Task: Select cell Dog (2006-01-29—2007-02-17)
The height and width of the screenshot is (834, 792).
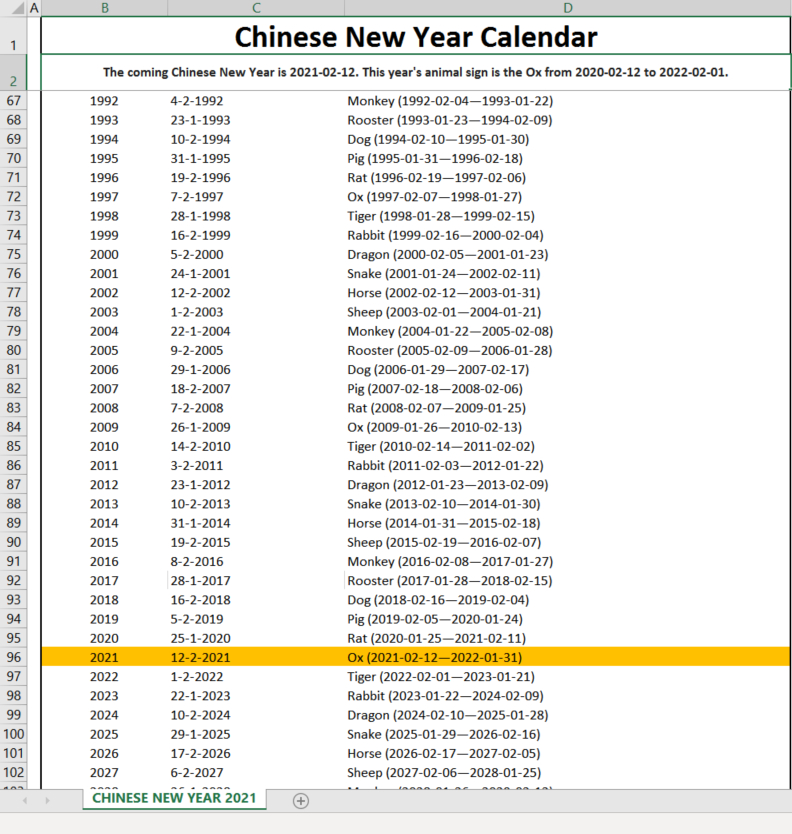Action: click(568, 369)
